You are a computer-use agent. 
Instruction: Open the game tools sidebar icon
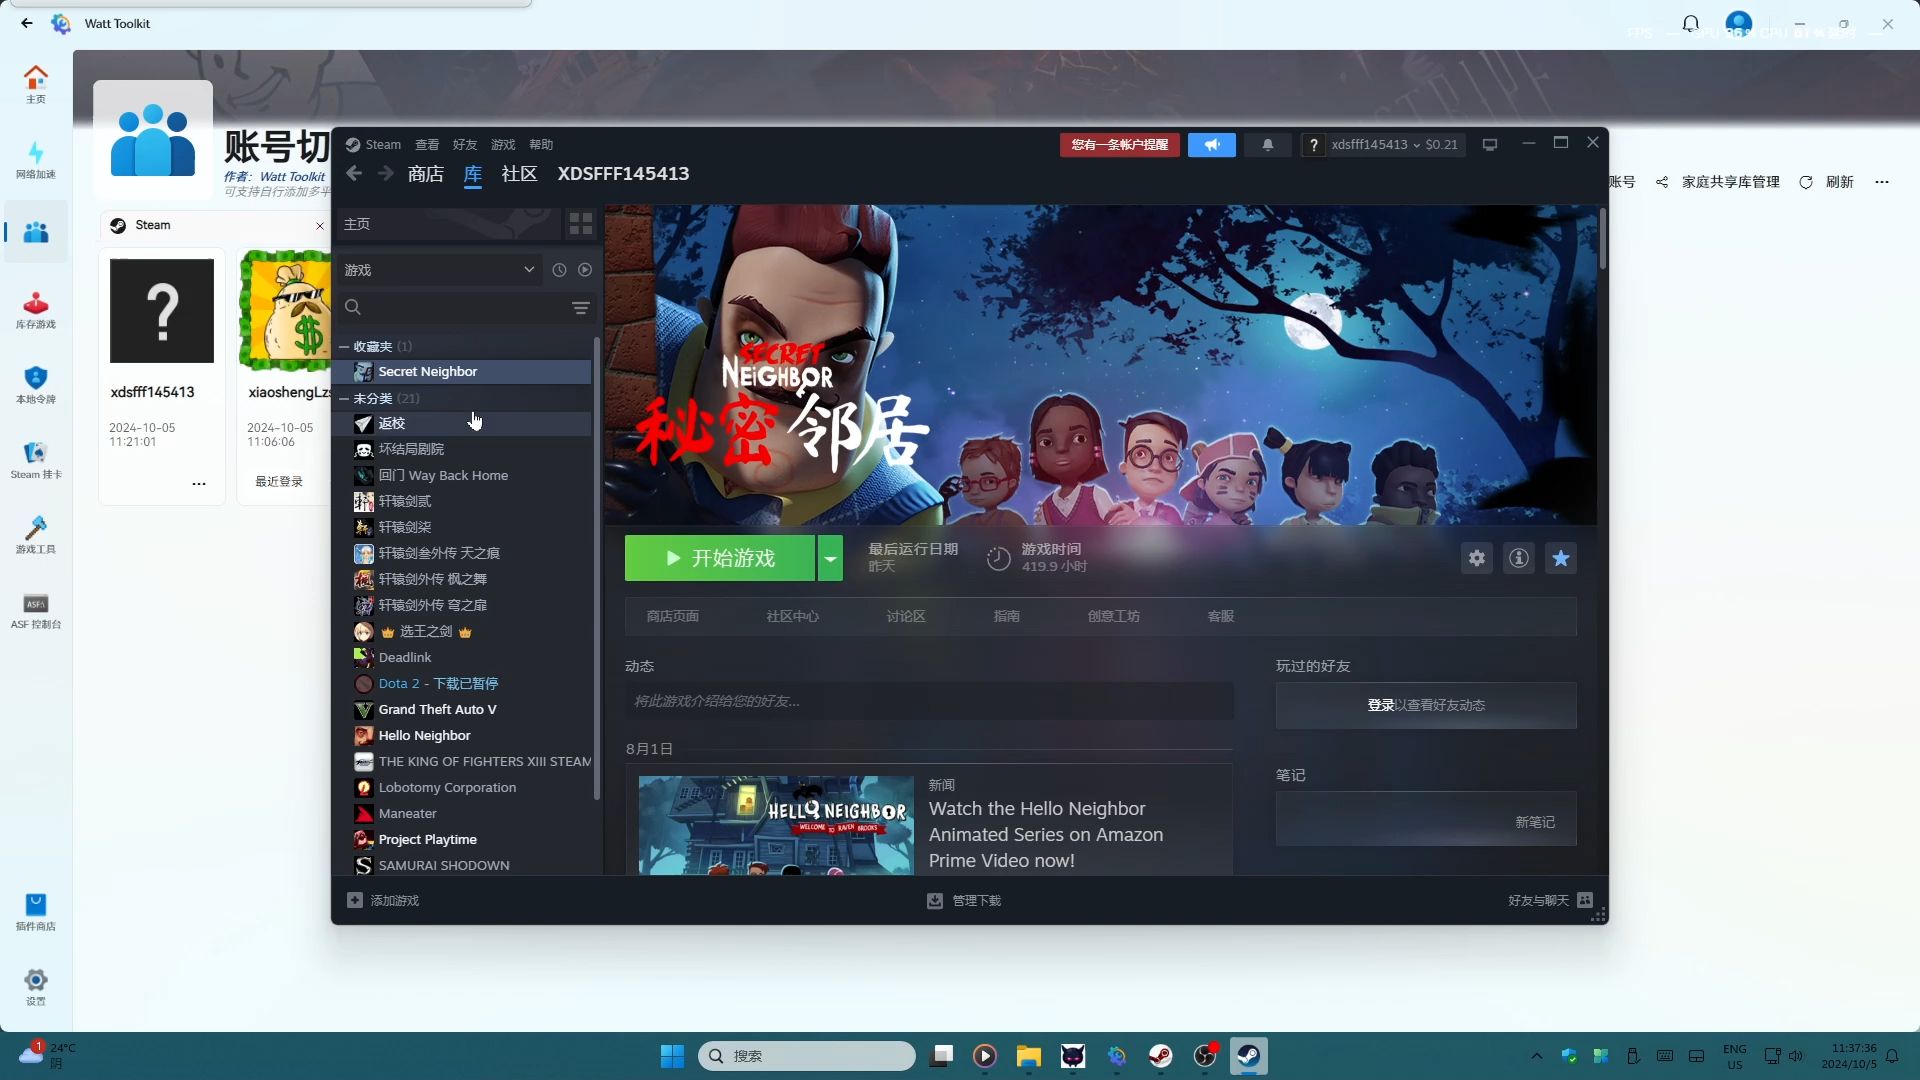pyautogui.click(x=36, y=534)
